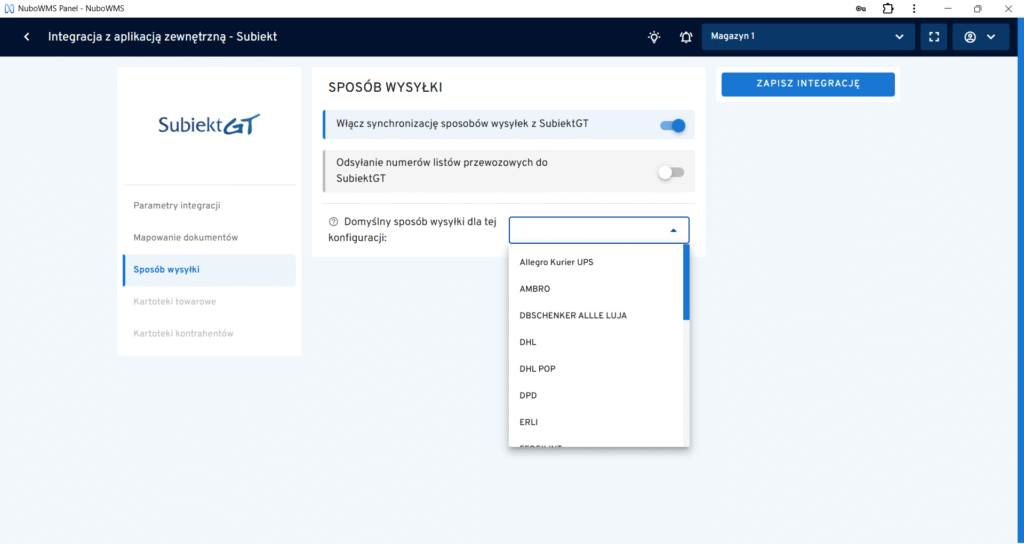The height and width of the screenshot is (544, 1024).
Task: Toggle fullscreen mode icon
Action: point(934,37)
